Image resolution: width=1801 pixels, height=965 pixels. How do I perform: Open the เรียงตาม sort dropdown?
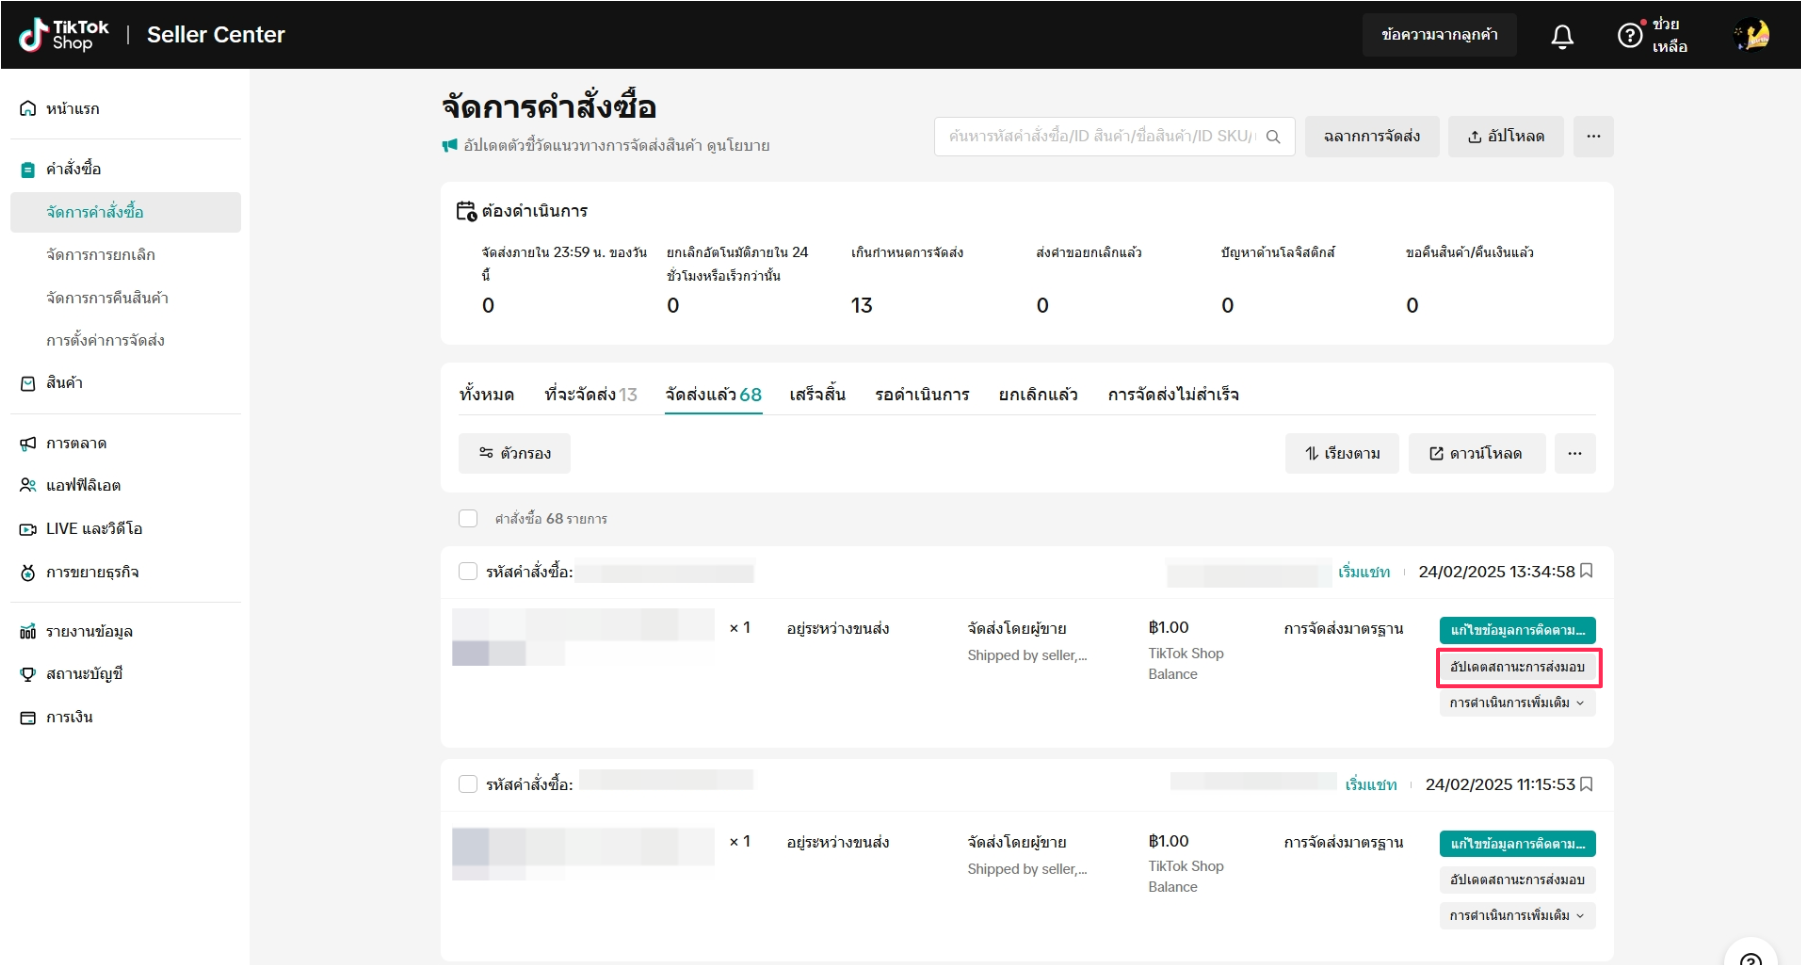coord(1342,454)
